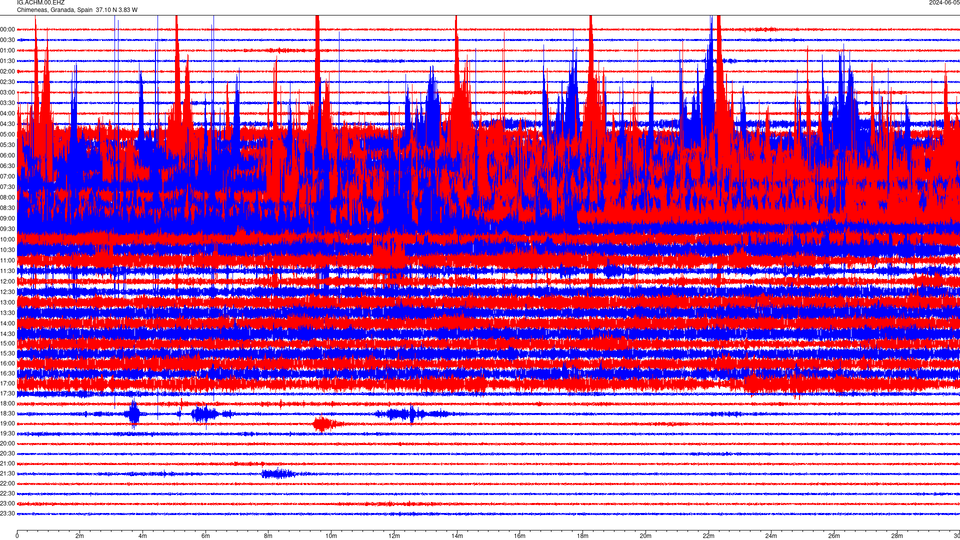Image resolution: width=960 pixels, height=540 pixels.
Task: Select the 22:30 trace time label
Action: (x=8, y=493)
